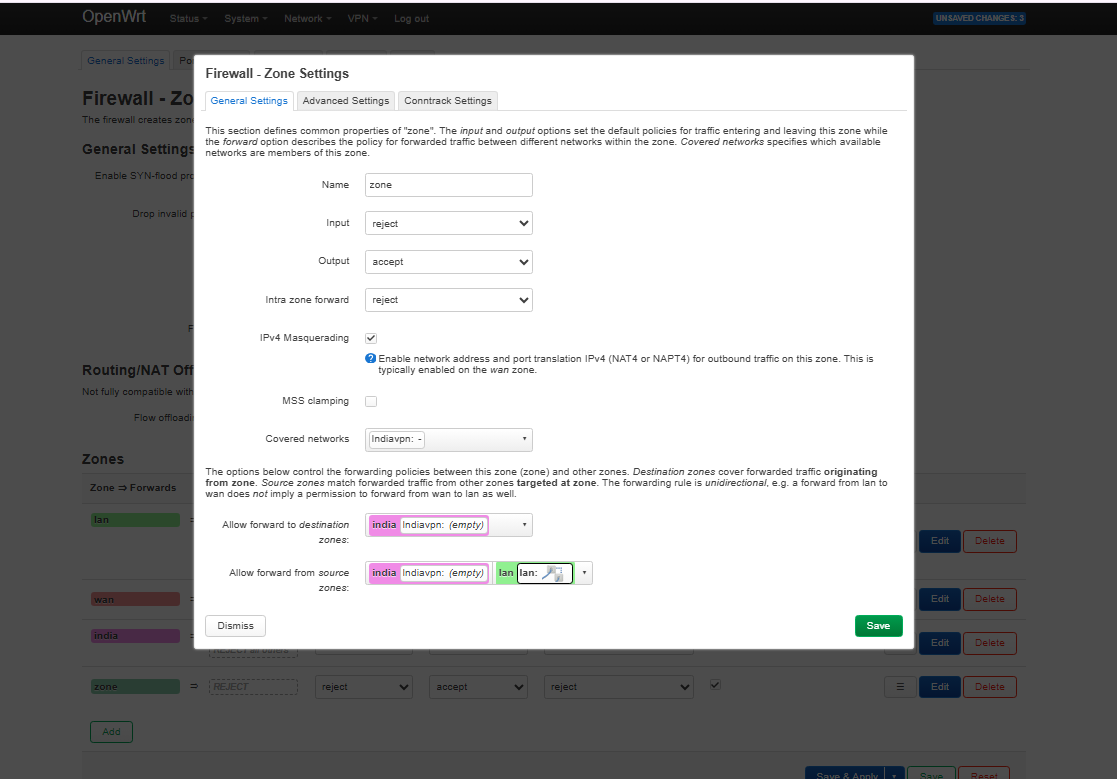Click the help icon beside IPv4 Masquerading
Screen dimensions: 1117x779
pyautogui.click(x=370, y=359)
